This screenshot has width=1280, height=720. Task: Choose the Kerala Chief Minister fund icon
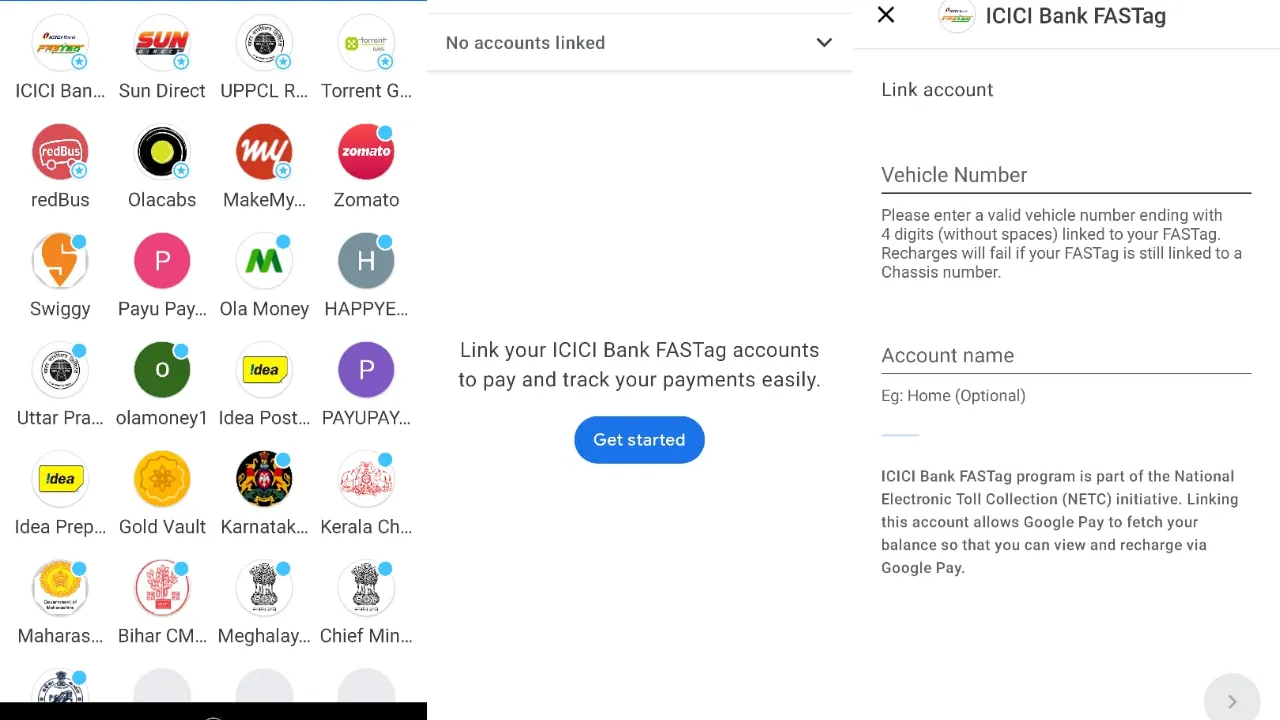pos(366,479)
